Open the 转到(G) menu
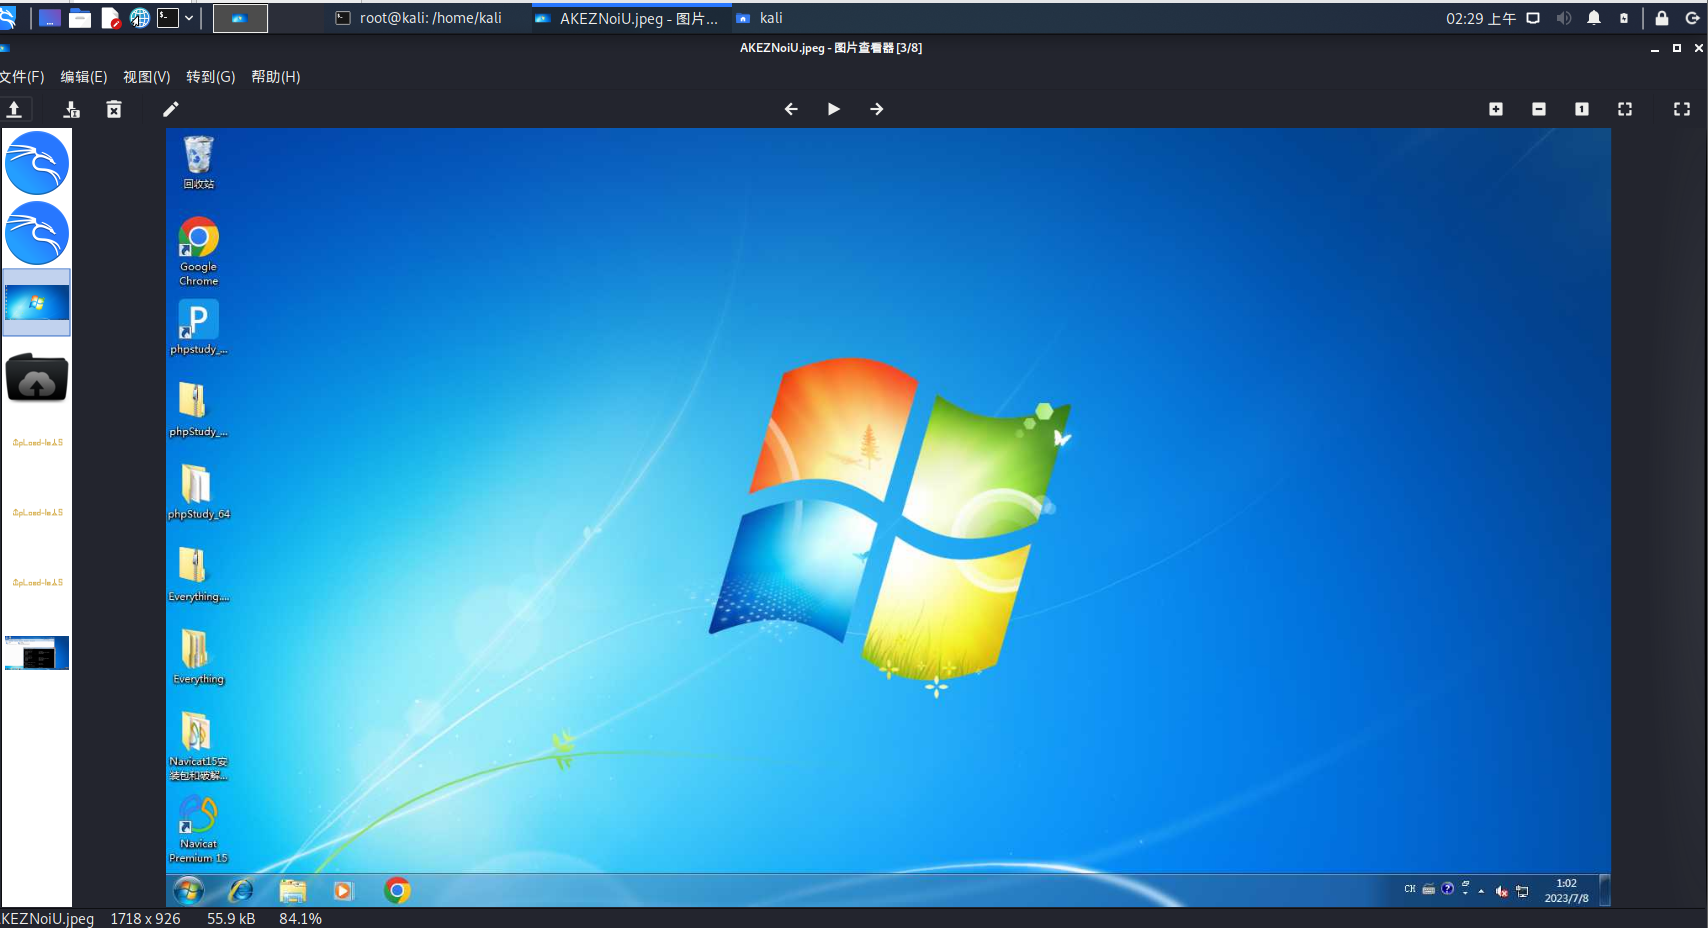 click(x=210, y=77)
